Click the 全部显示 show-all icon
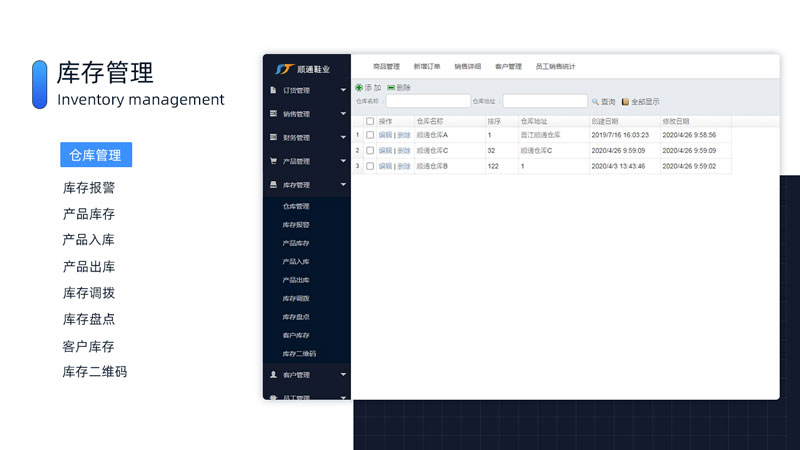Screen dimensions: 800x450 pos(625,102)
